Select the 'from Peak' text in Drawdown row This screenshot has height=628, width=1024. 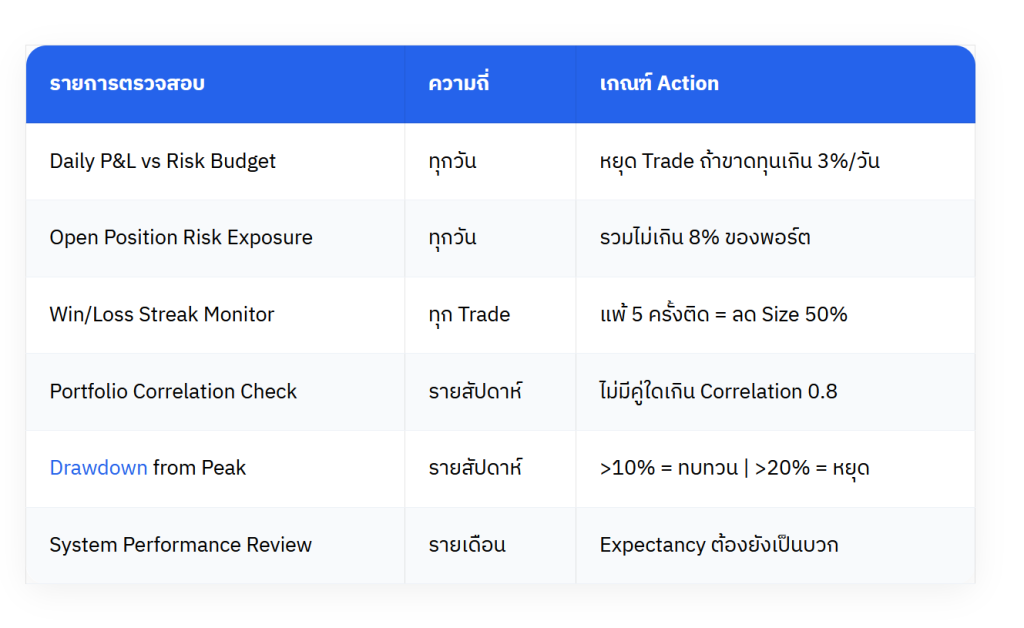click(199, 468)
